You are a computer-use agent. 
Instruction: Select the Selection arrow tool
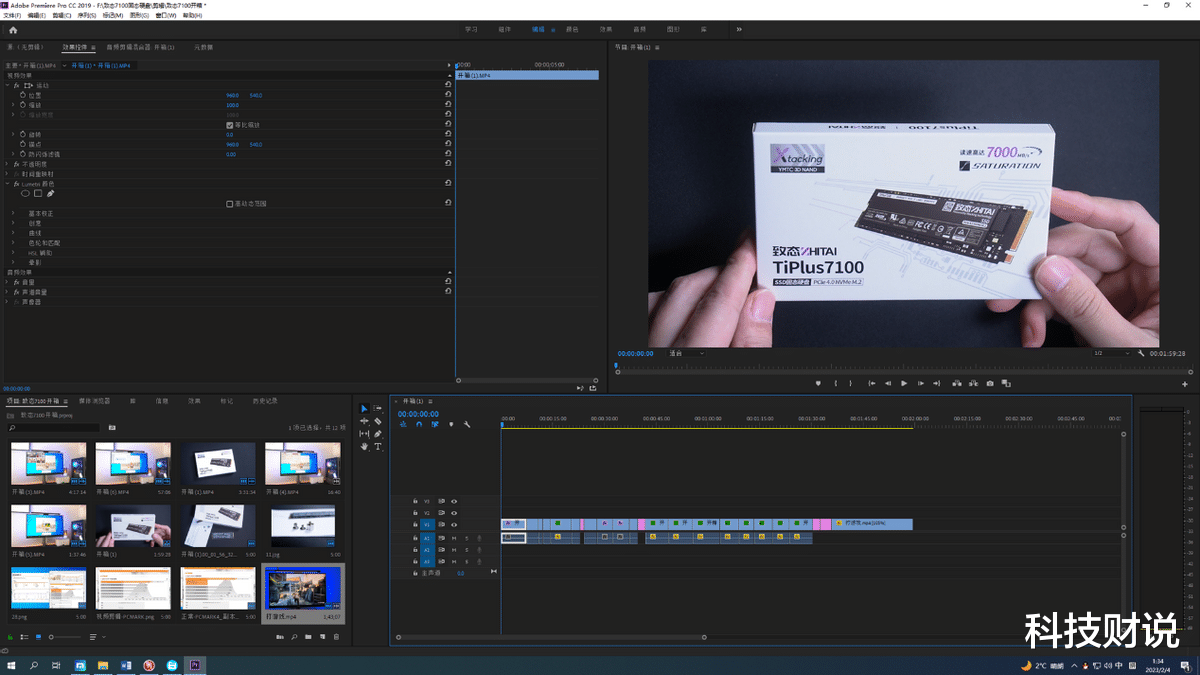tap(364, 408)
